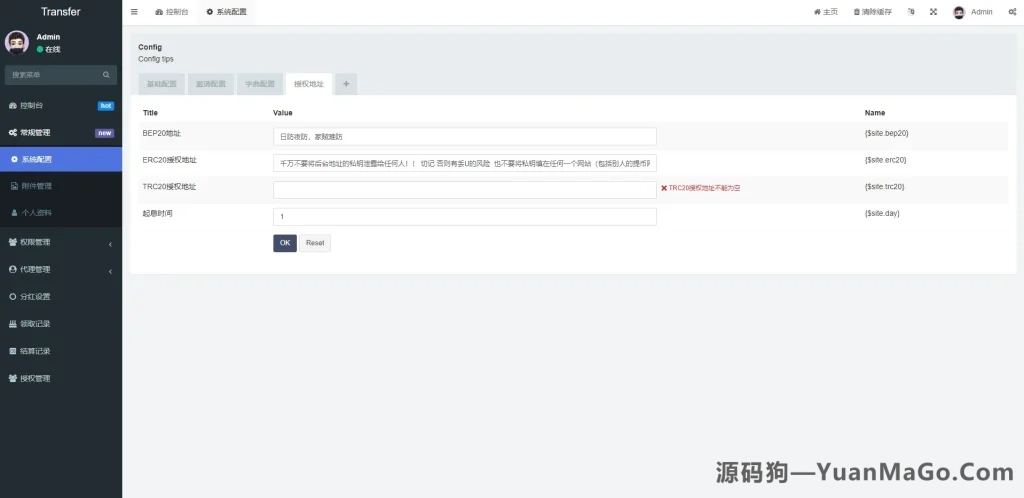Submit the form with the OK button

coord(285,243)
